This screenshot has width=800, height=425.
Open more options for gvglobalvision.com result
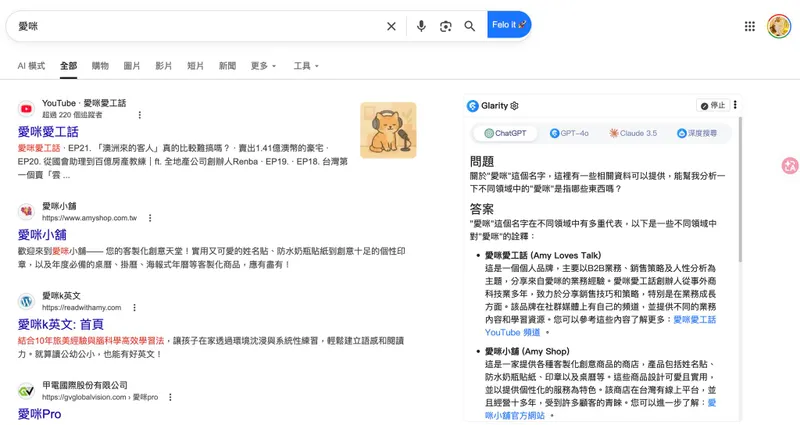[x=170, y=397]
